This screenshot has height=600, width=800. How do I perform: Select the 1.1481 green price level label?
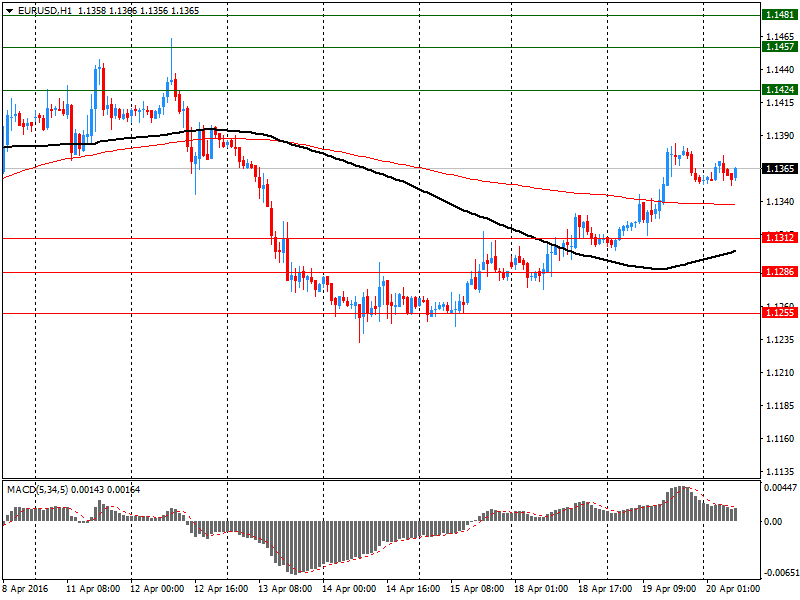[x=780, y=15]
